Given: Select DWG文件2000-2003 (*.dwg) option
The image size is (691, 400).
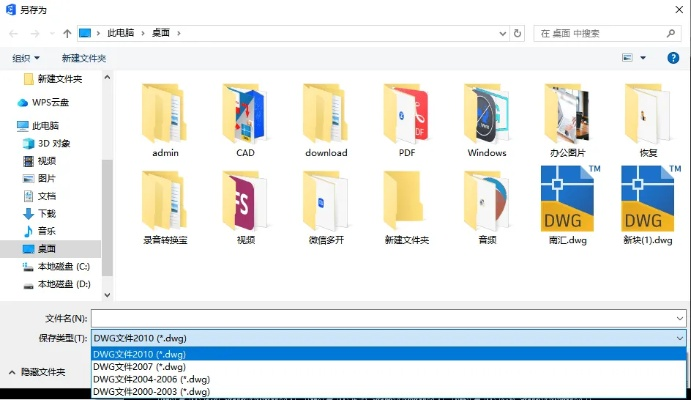Looking at the screenshot, I should pos(151,392).
